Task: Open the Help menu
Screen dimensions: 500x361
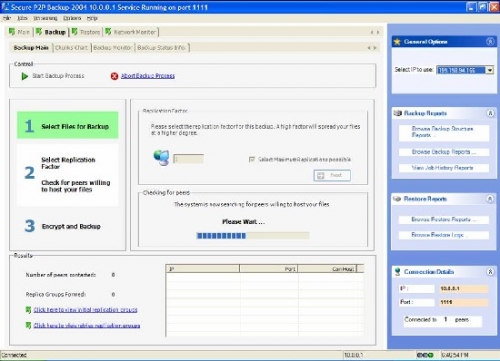Action: click(x=92, y=18)
